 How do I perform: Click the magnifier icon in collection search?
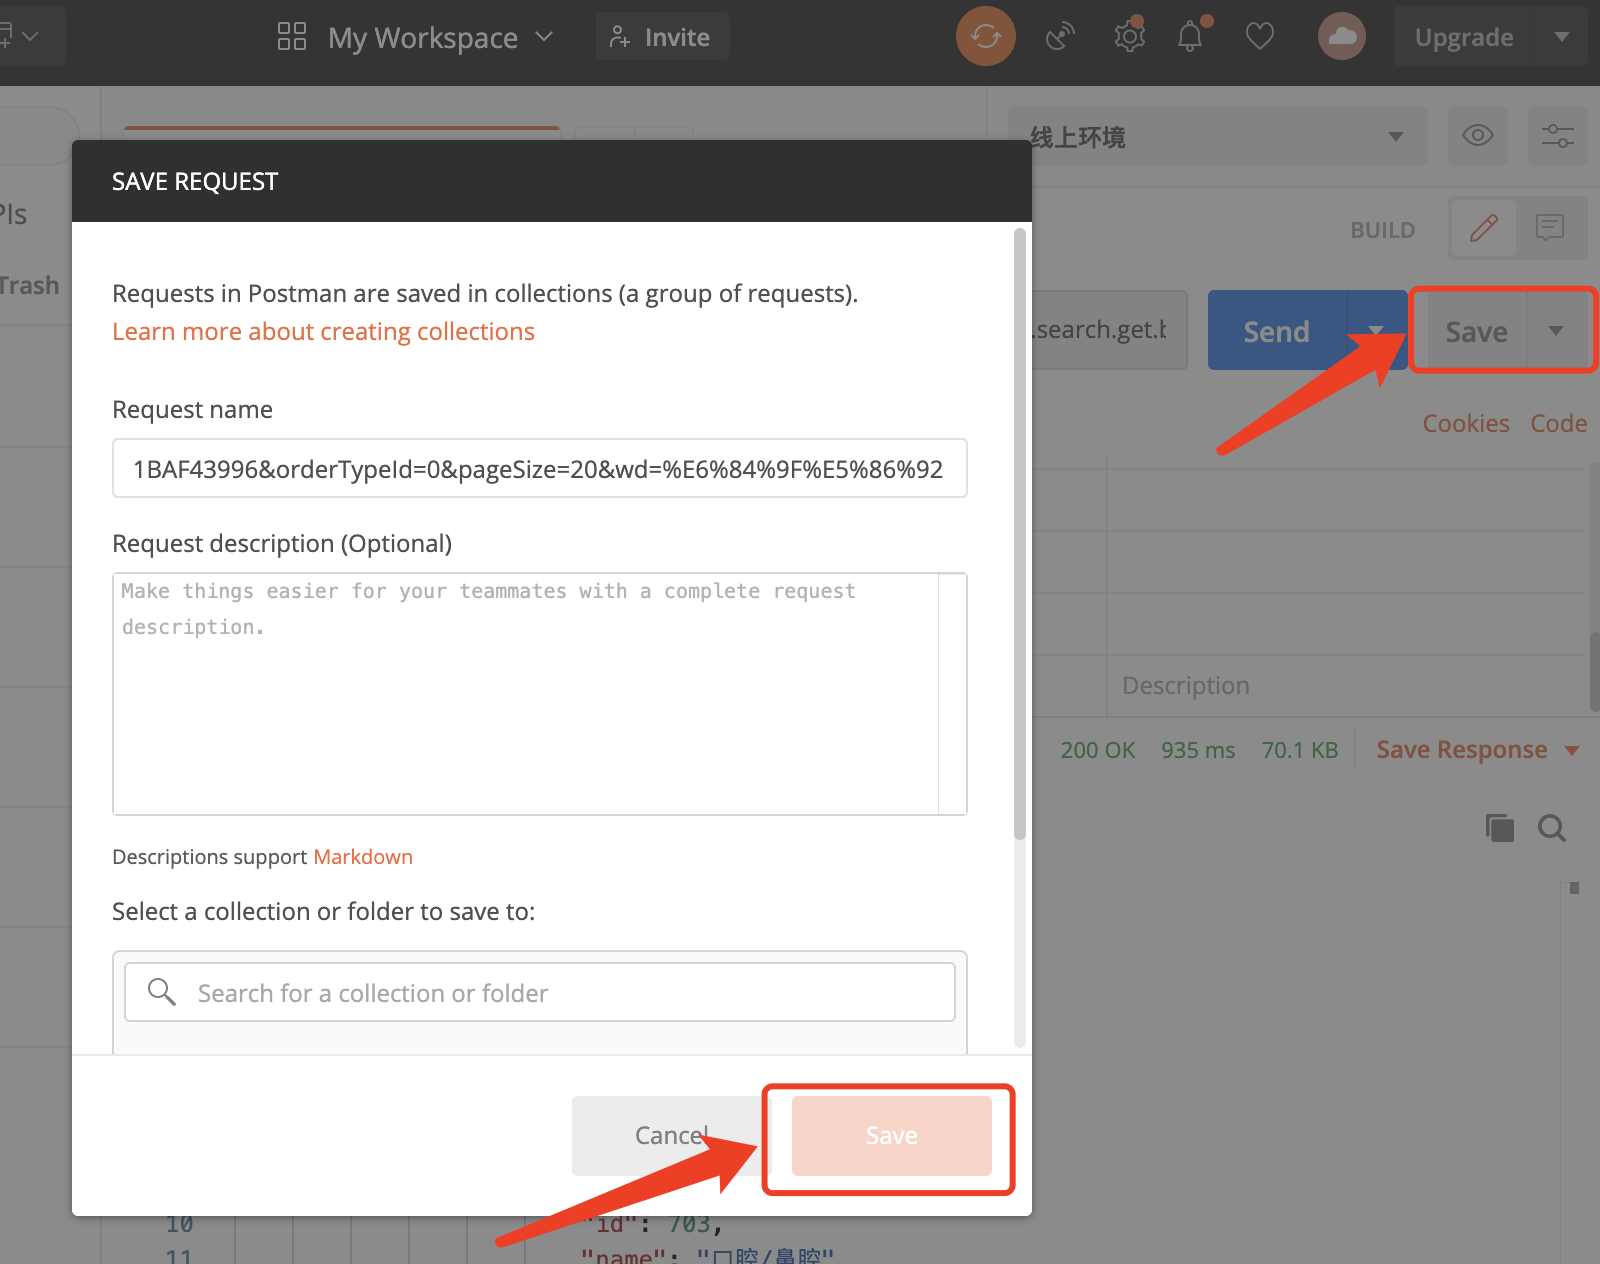point(162,992)
